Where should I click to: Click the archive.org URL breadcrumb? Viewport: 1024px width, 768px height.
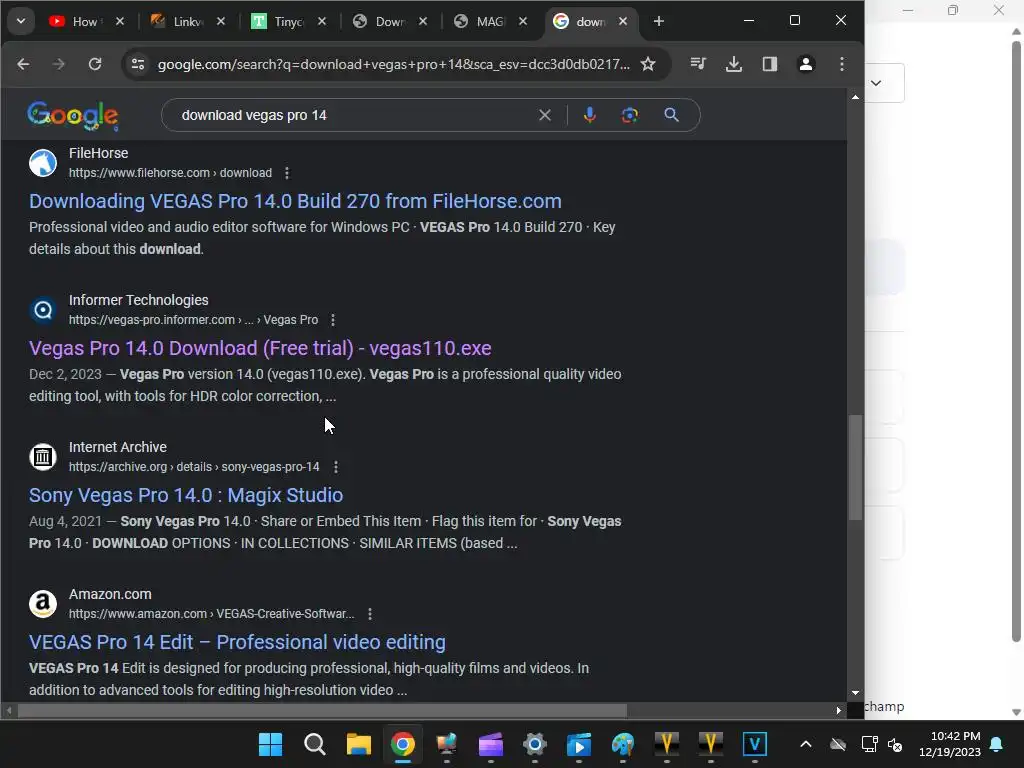[194, 467]
